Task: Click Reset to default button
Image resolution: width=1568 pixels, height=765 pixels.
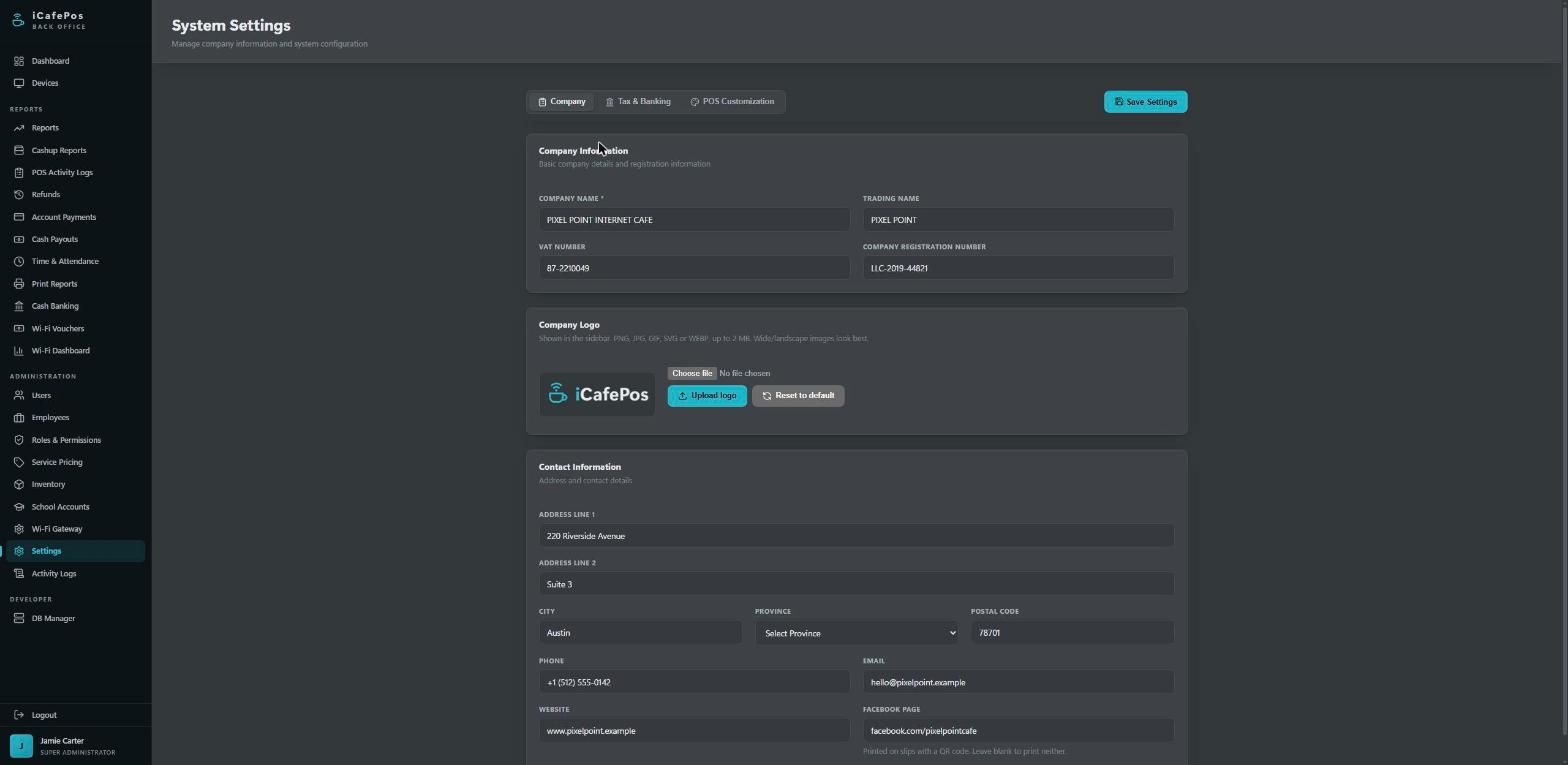Action: click(798, 395)
